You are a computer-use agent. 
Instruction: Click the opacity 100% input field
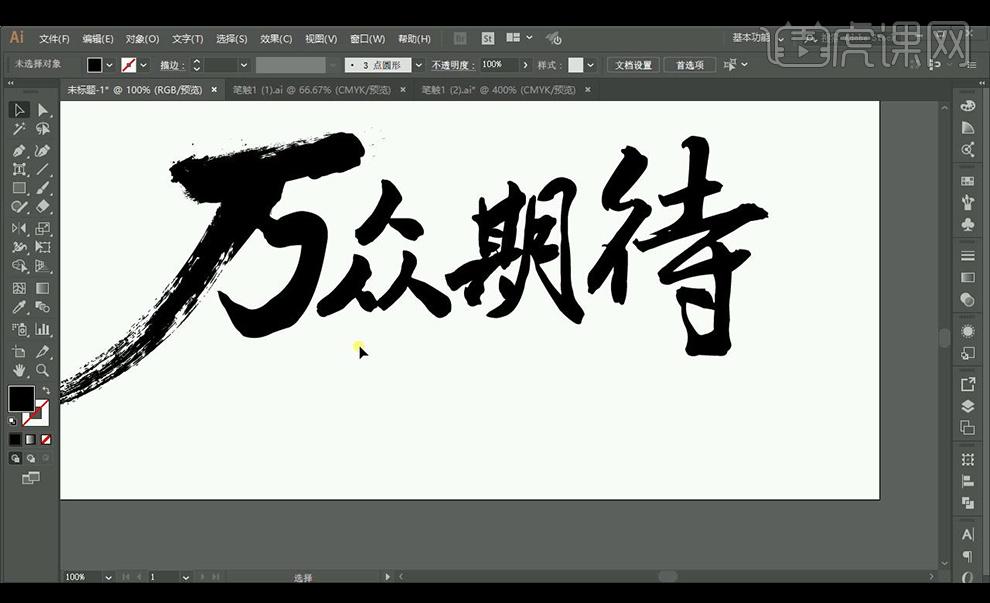pyautogui.click(x=499, y=65)
